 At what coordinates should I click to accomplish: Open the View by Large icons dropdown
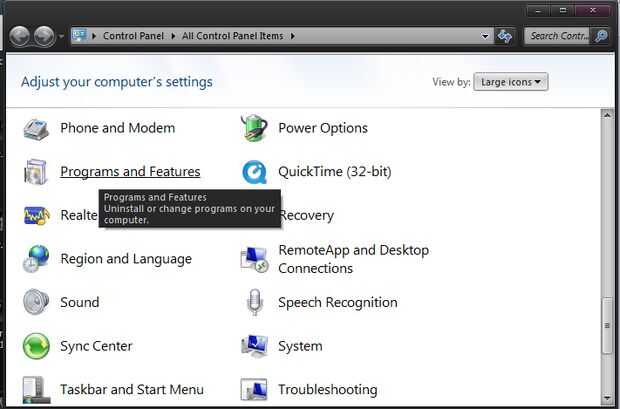point(511,82)
